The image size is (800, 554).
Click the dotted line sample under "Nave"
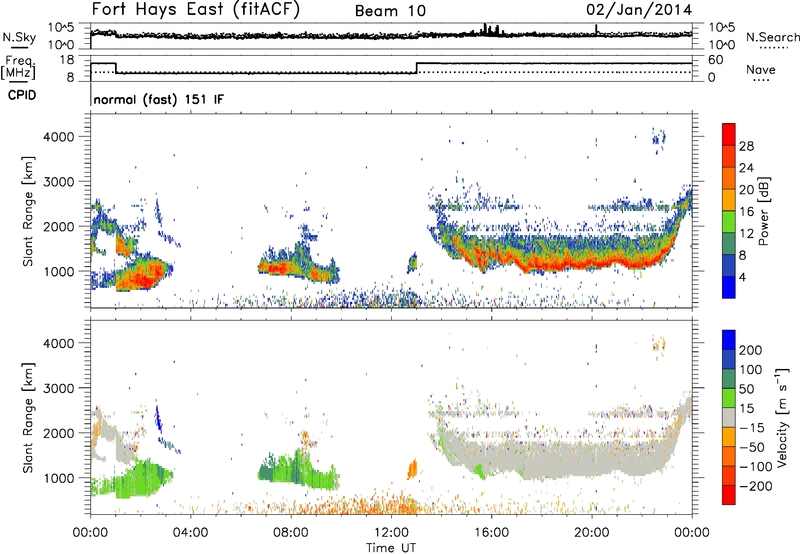(x=761, y=80)
